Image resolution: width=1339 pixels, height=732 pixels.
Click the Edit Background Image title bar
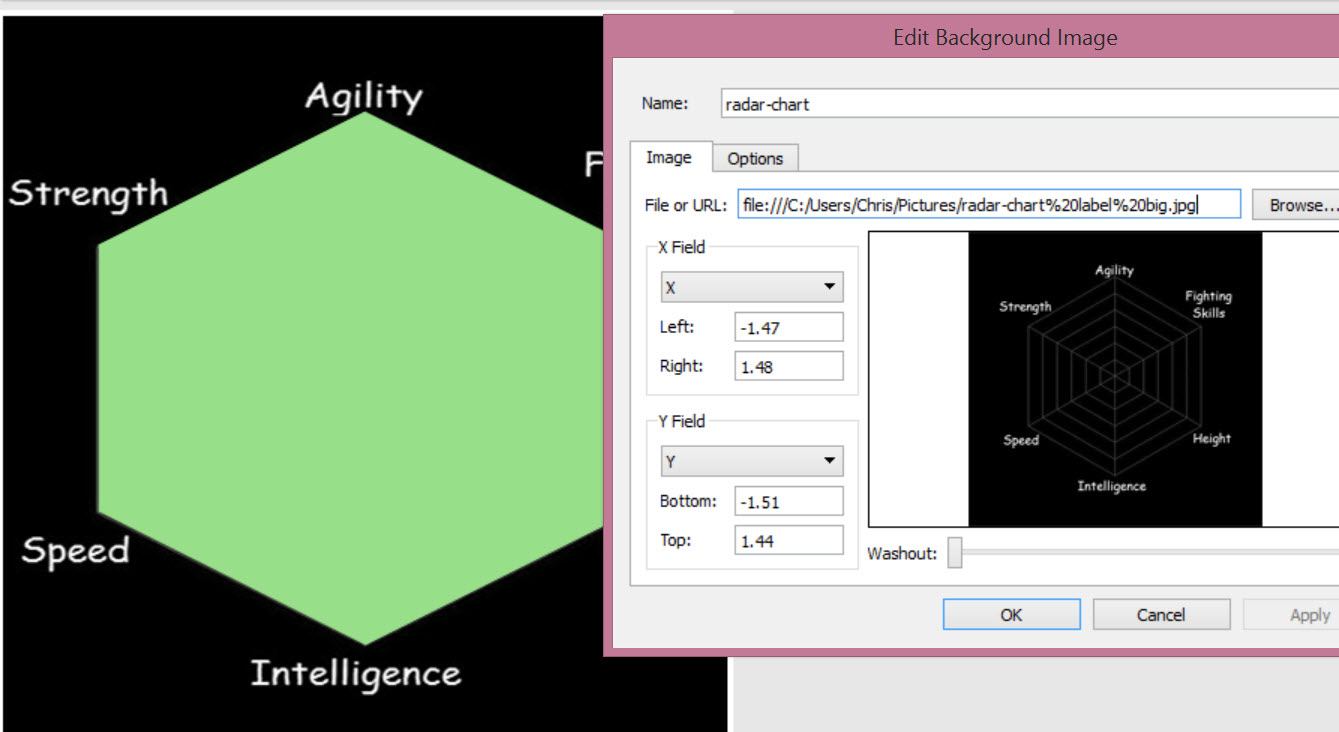(1004, 39)
